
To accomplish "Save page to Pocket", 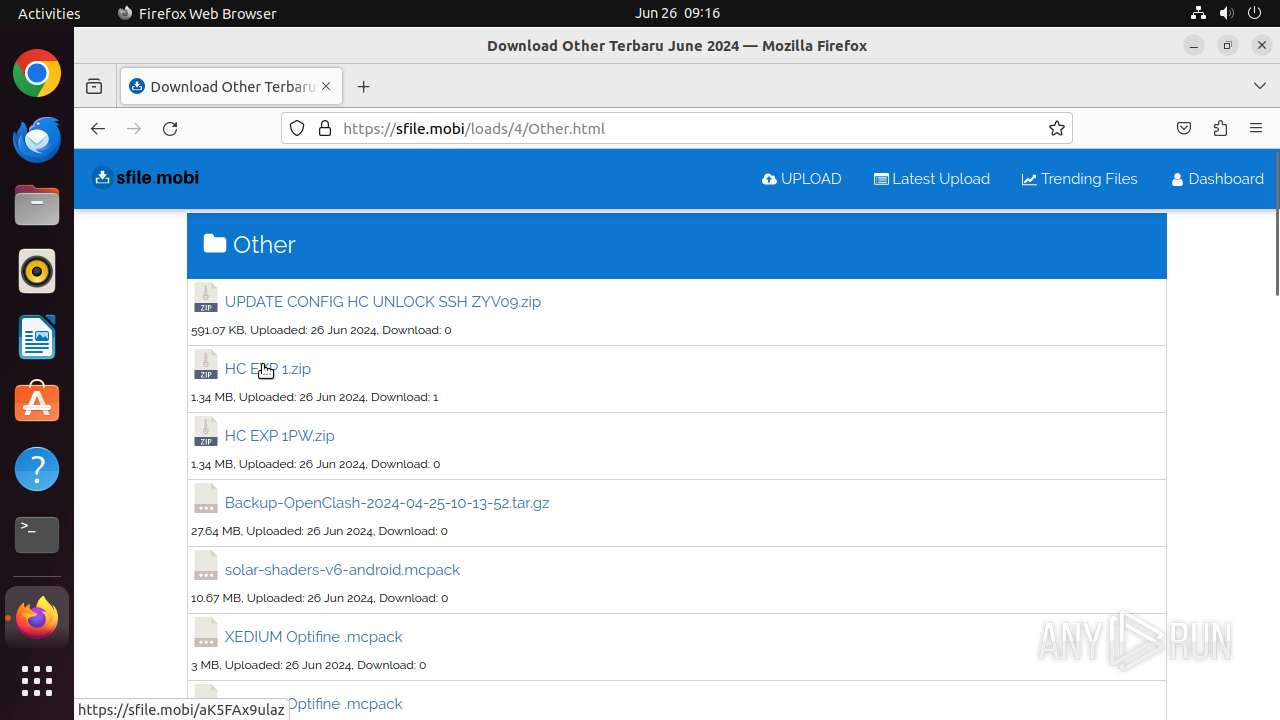I will (x=1184, y=128).
